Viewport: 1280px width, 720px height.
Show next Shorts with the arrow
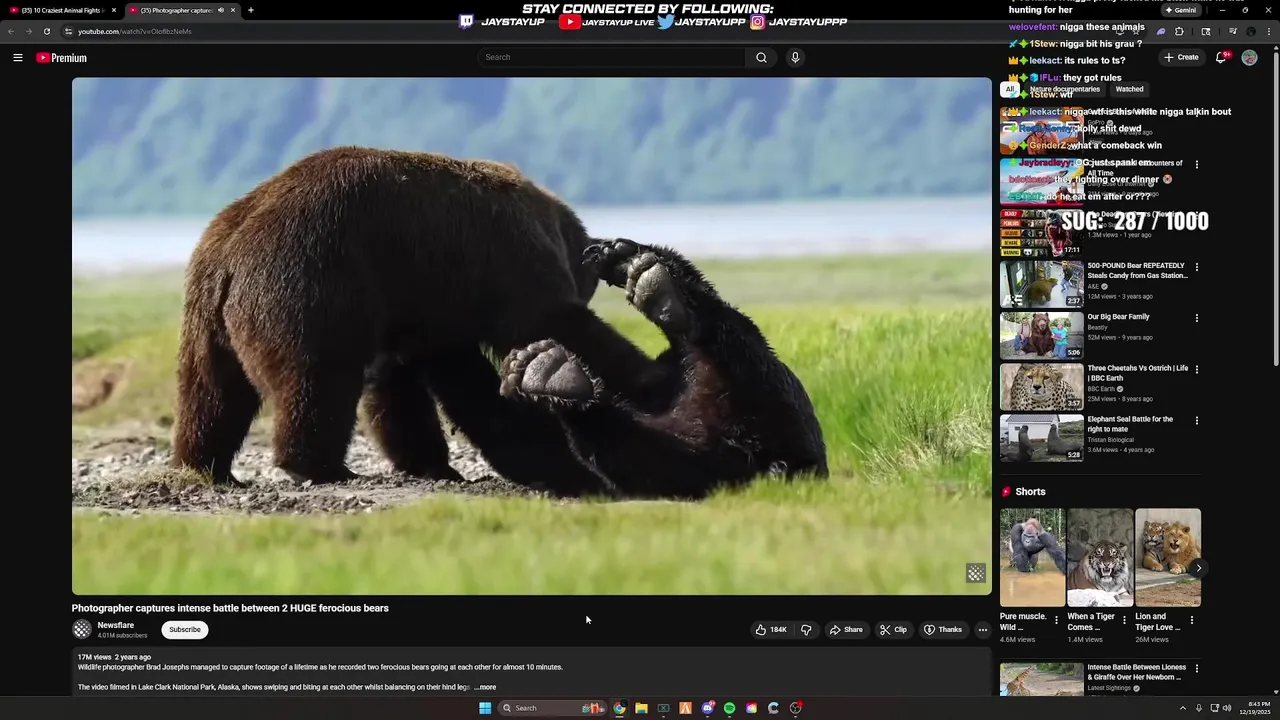pos(1198,568)
